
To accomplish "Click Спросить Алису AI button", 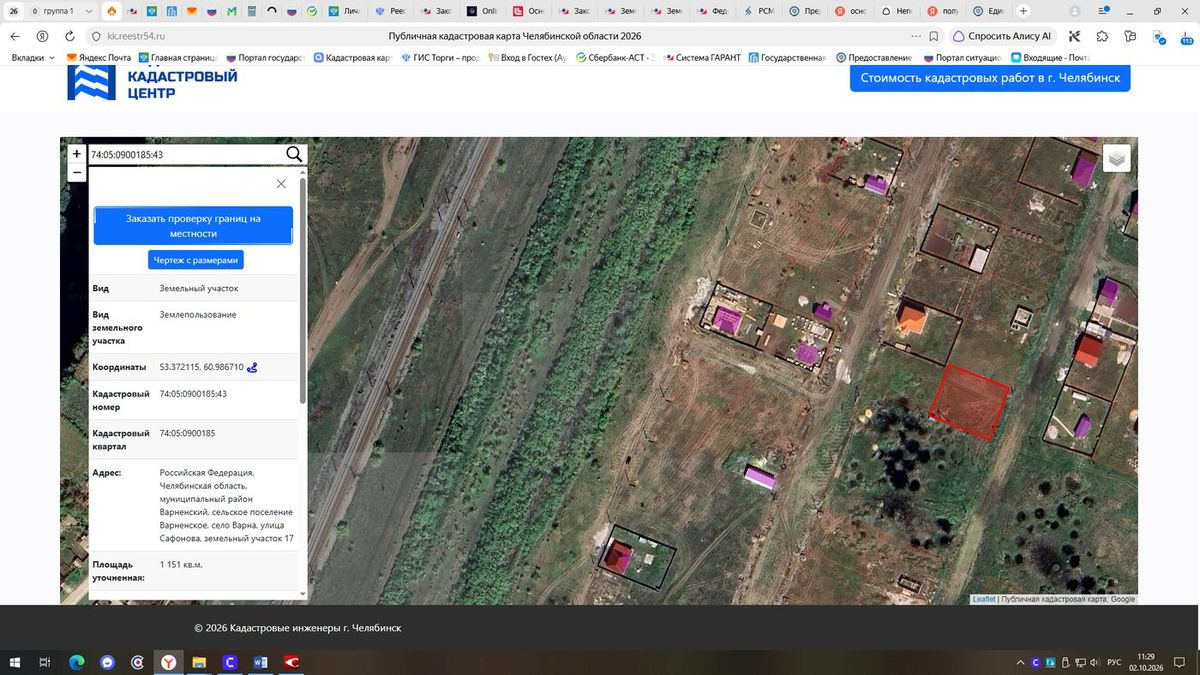I will click(x=1003, y=36).
